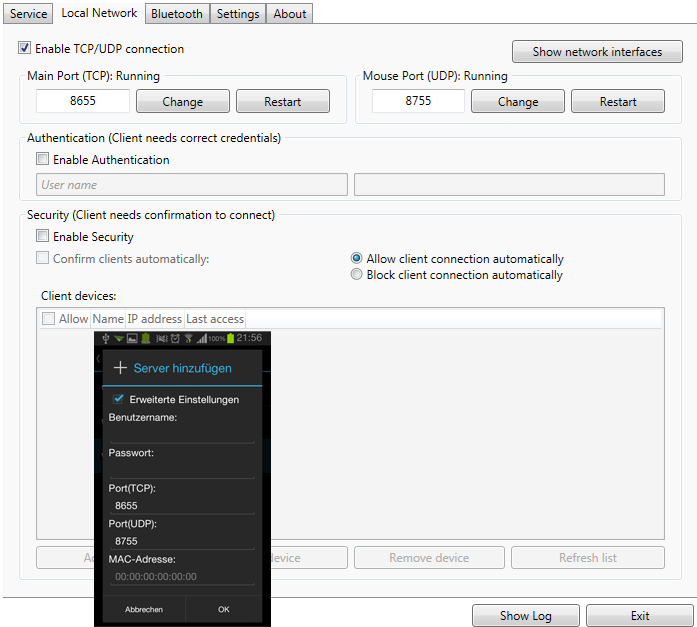Viewport: 697px width, 627px height.
Task: Tap the plus icon next to Server hinzufügen
Action: pos(120,368)
